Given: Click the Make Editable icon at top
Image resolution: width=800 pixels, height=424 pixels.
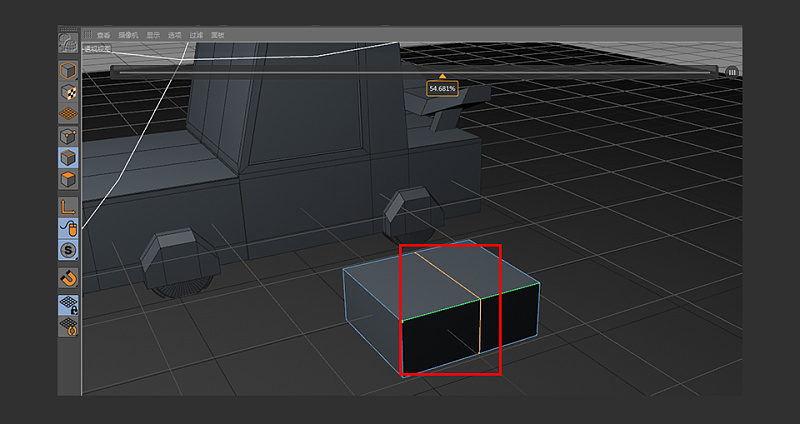Looking at the screenshot, I should (x=68, y=43).
